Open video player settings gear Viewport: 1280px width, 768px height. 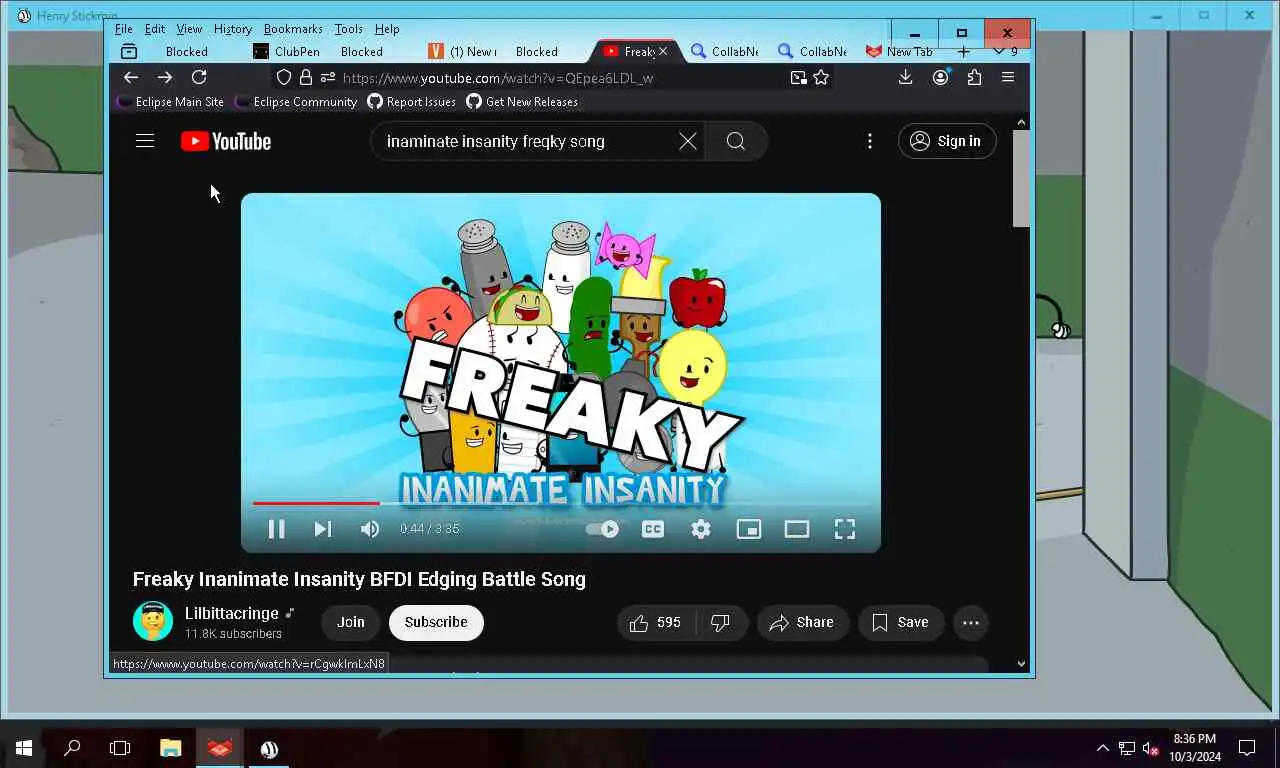click(x=701, y=529)
